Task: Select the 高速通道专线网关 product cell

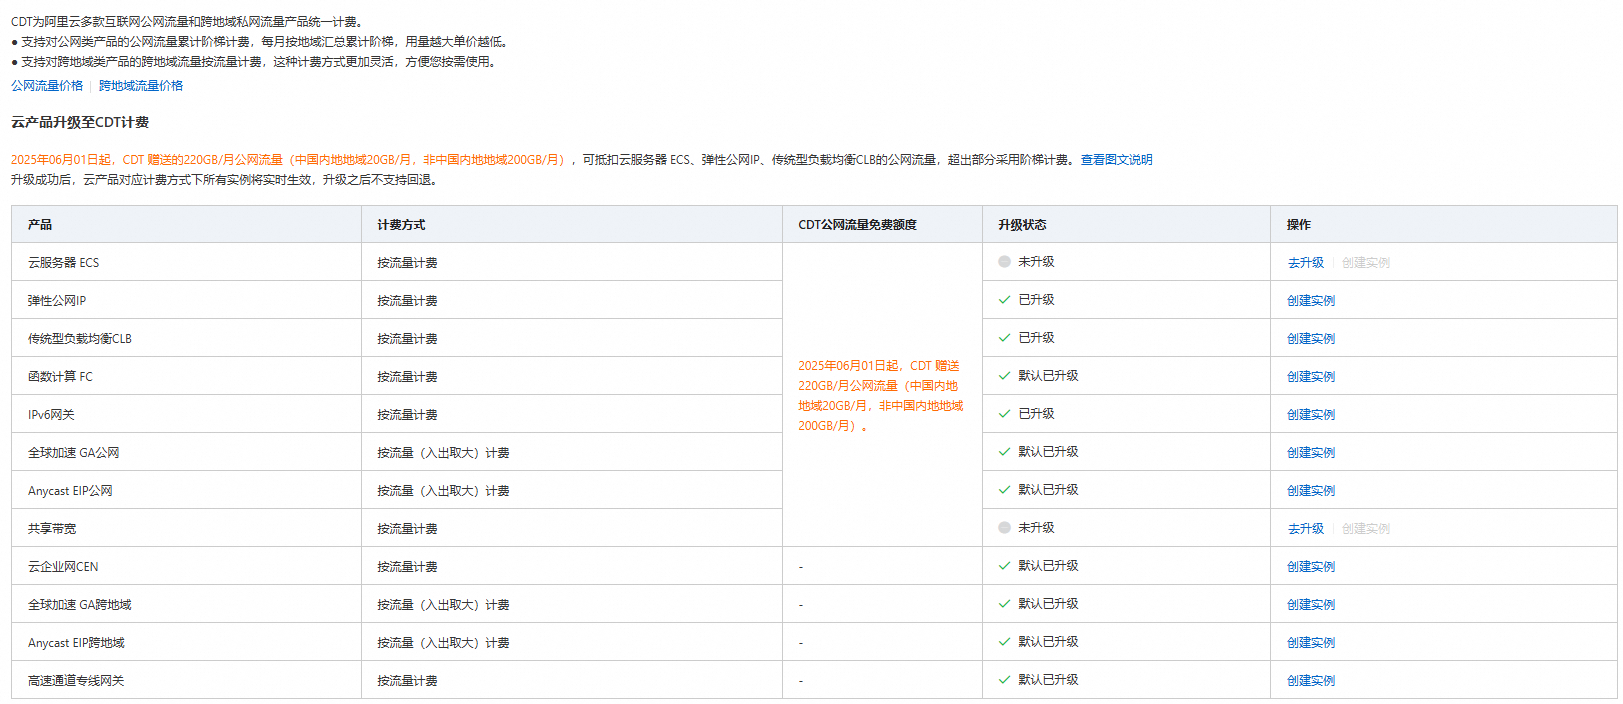Action: tap(186, 681)
